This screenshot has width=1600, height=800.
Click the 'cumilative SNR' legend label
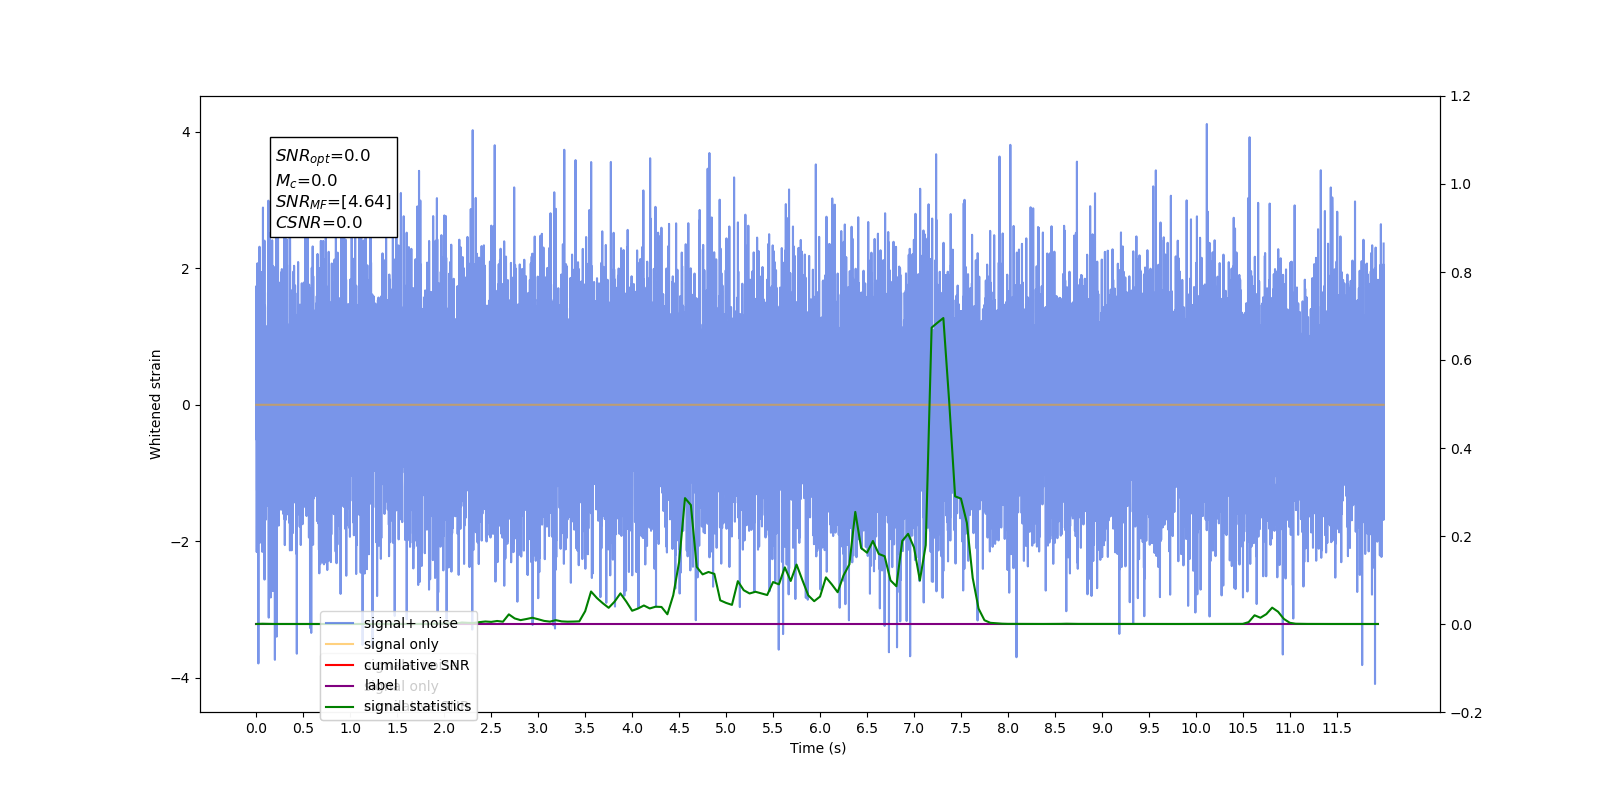click(x=416, y=665)
